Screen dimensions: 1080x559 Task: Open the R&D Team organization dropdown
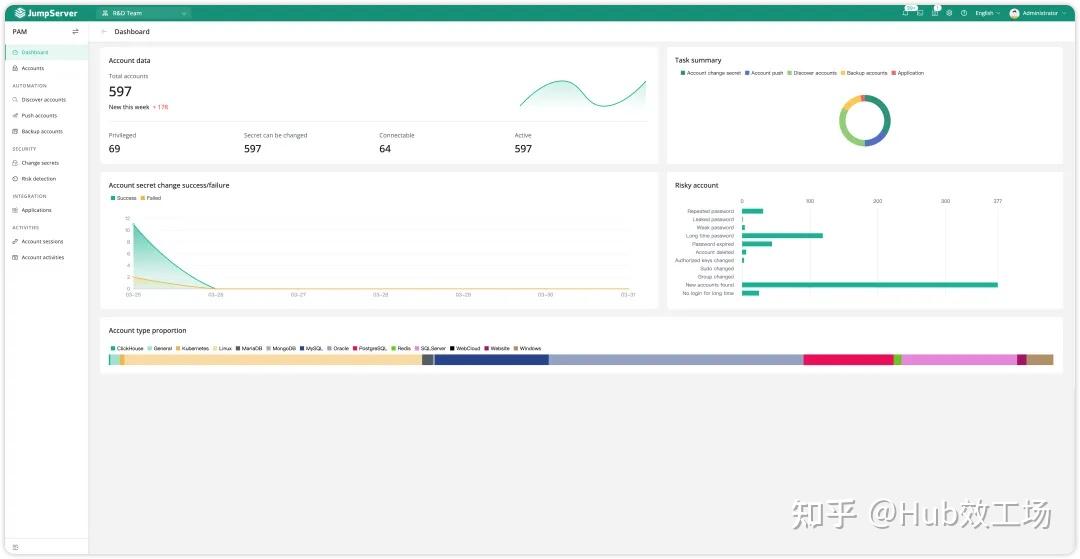click(x=144, y=13)
